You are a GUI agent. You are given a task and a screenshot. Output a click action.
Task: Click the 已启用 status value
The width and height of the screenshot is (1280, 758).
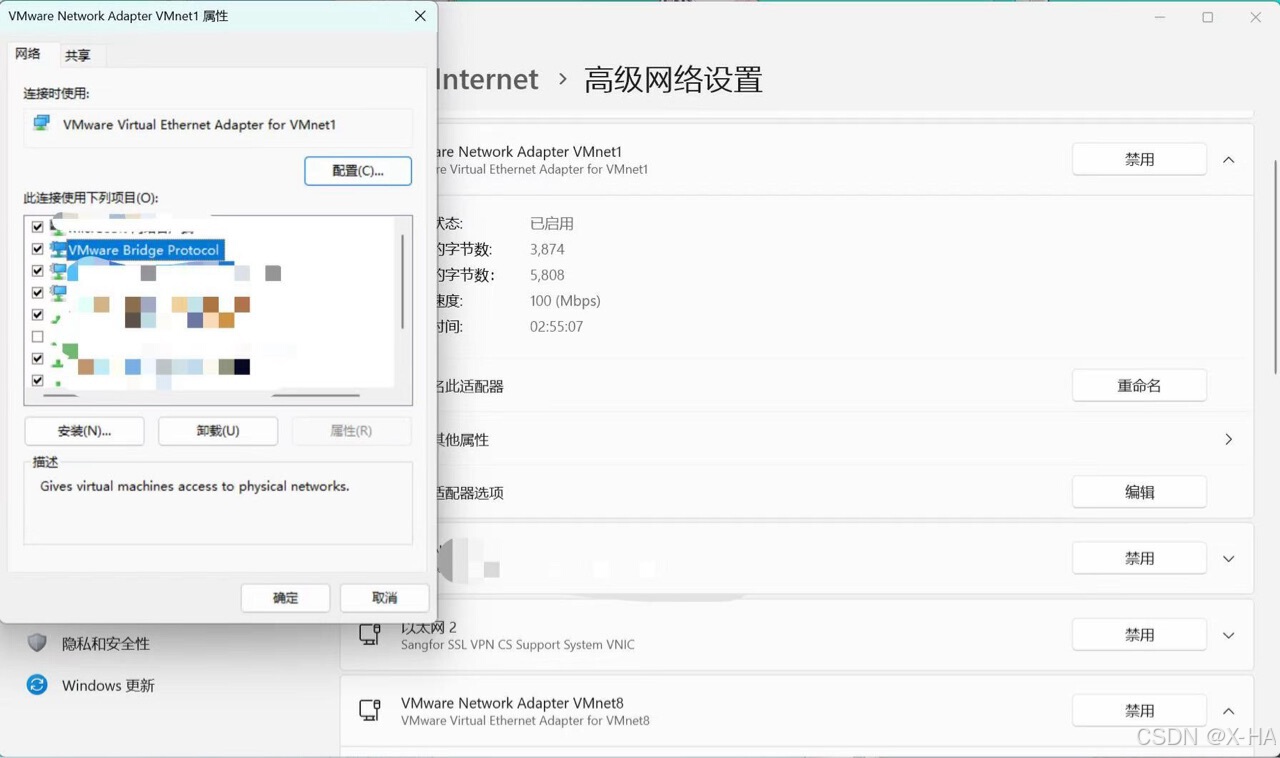tap(552, 224)
